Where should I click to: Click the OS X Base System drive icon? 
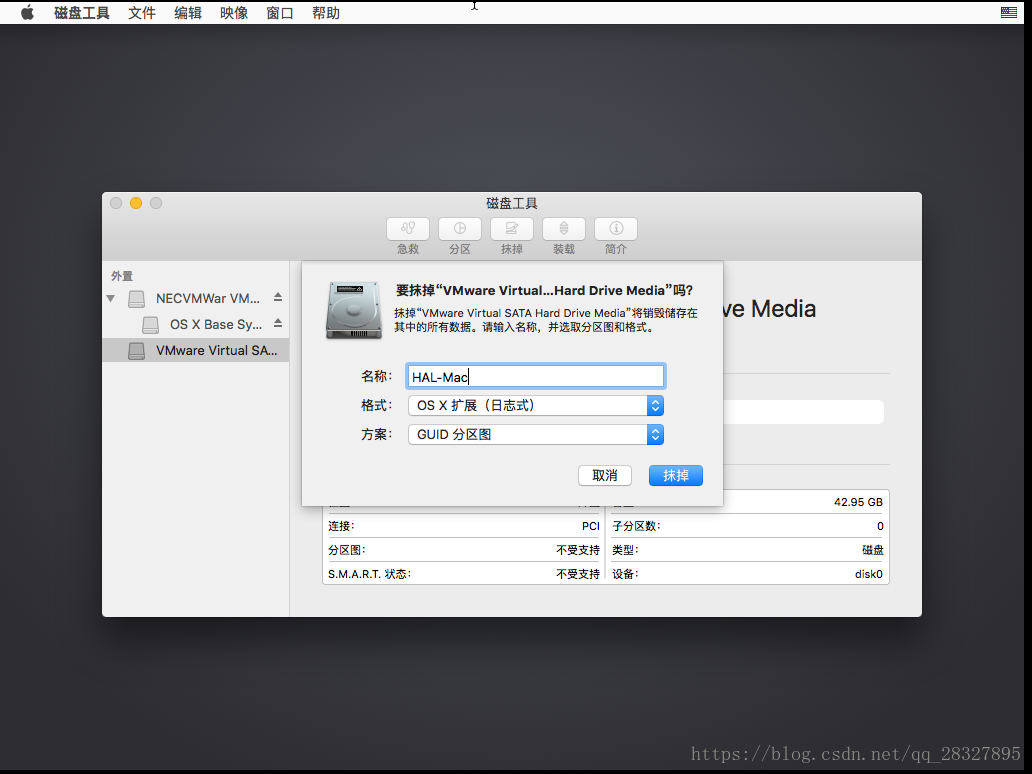pos(150,324)
